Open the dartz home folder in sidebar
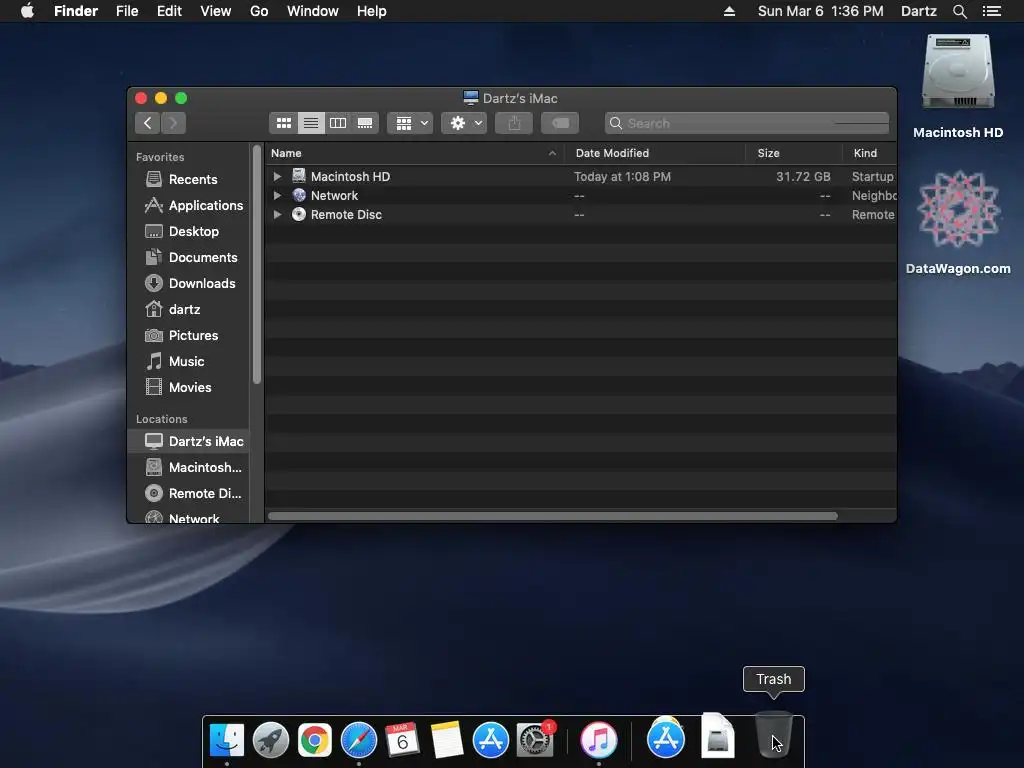1024x768 pixels. 189,310
